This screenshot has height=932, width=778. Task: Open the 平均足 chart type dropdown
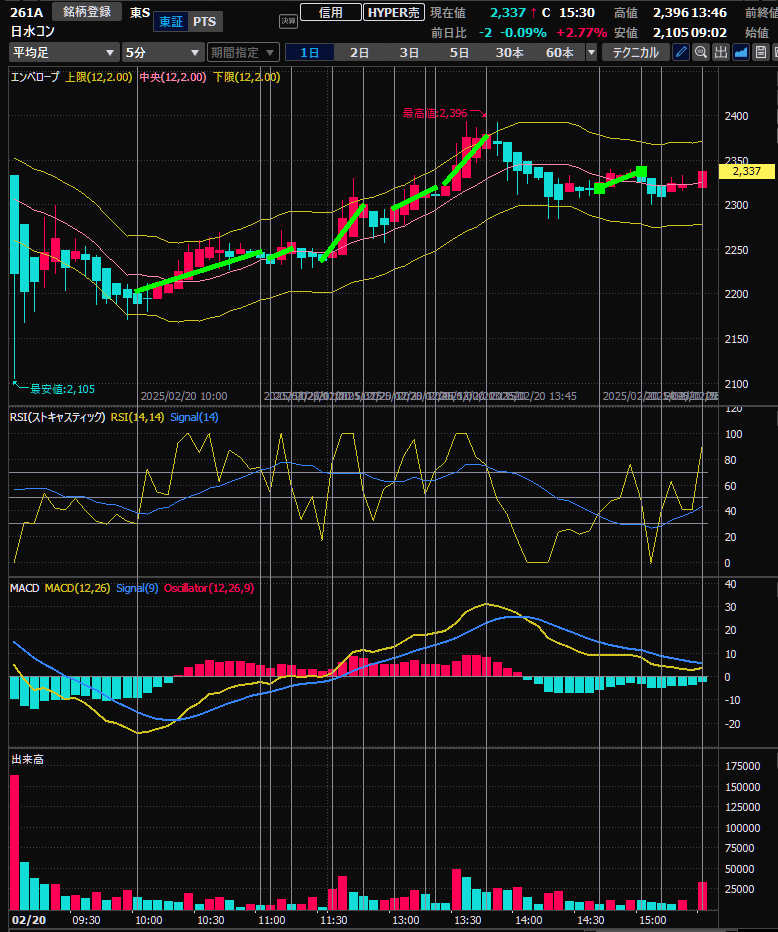point(62,52)
